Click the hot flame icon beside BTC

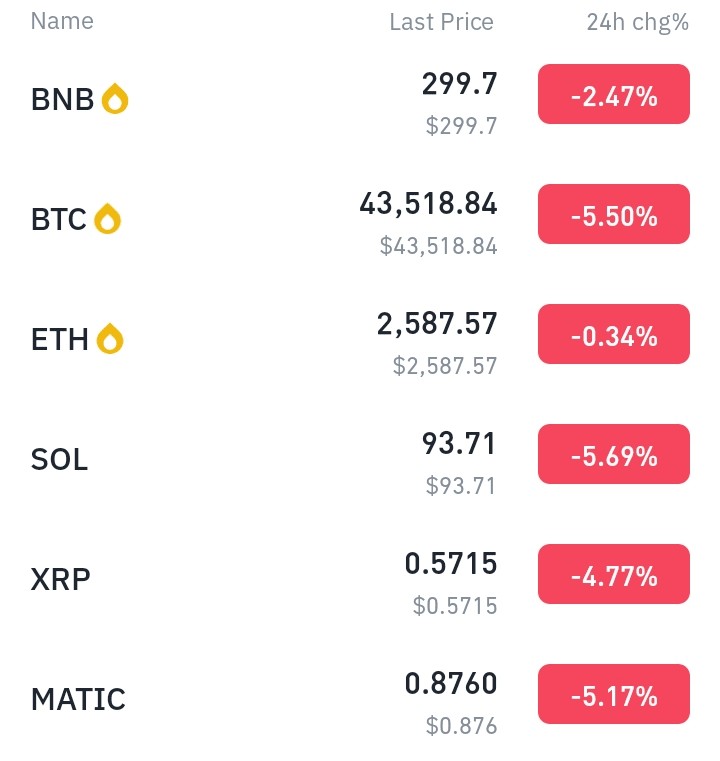[107, 219]
